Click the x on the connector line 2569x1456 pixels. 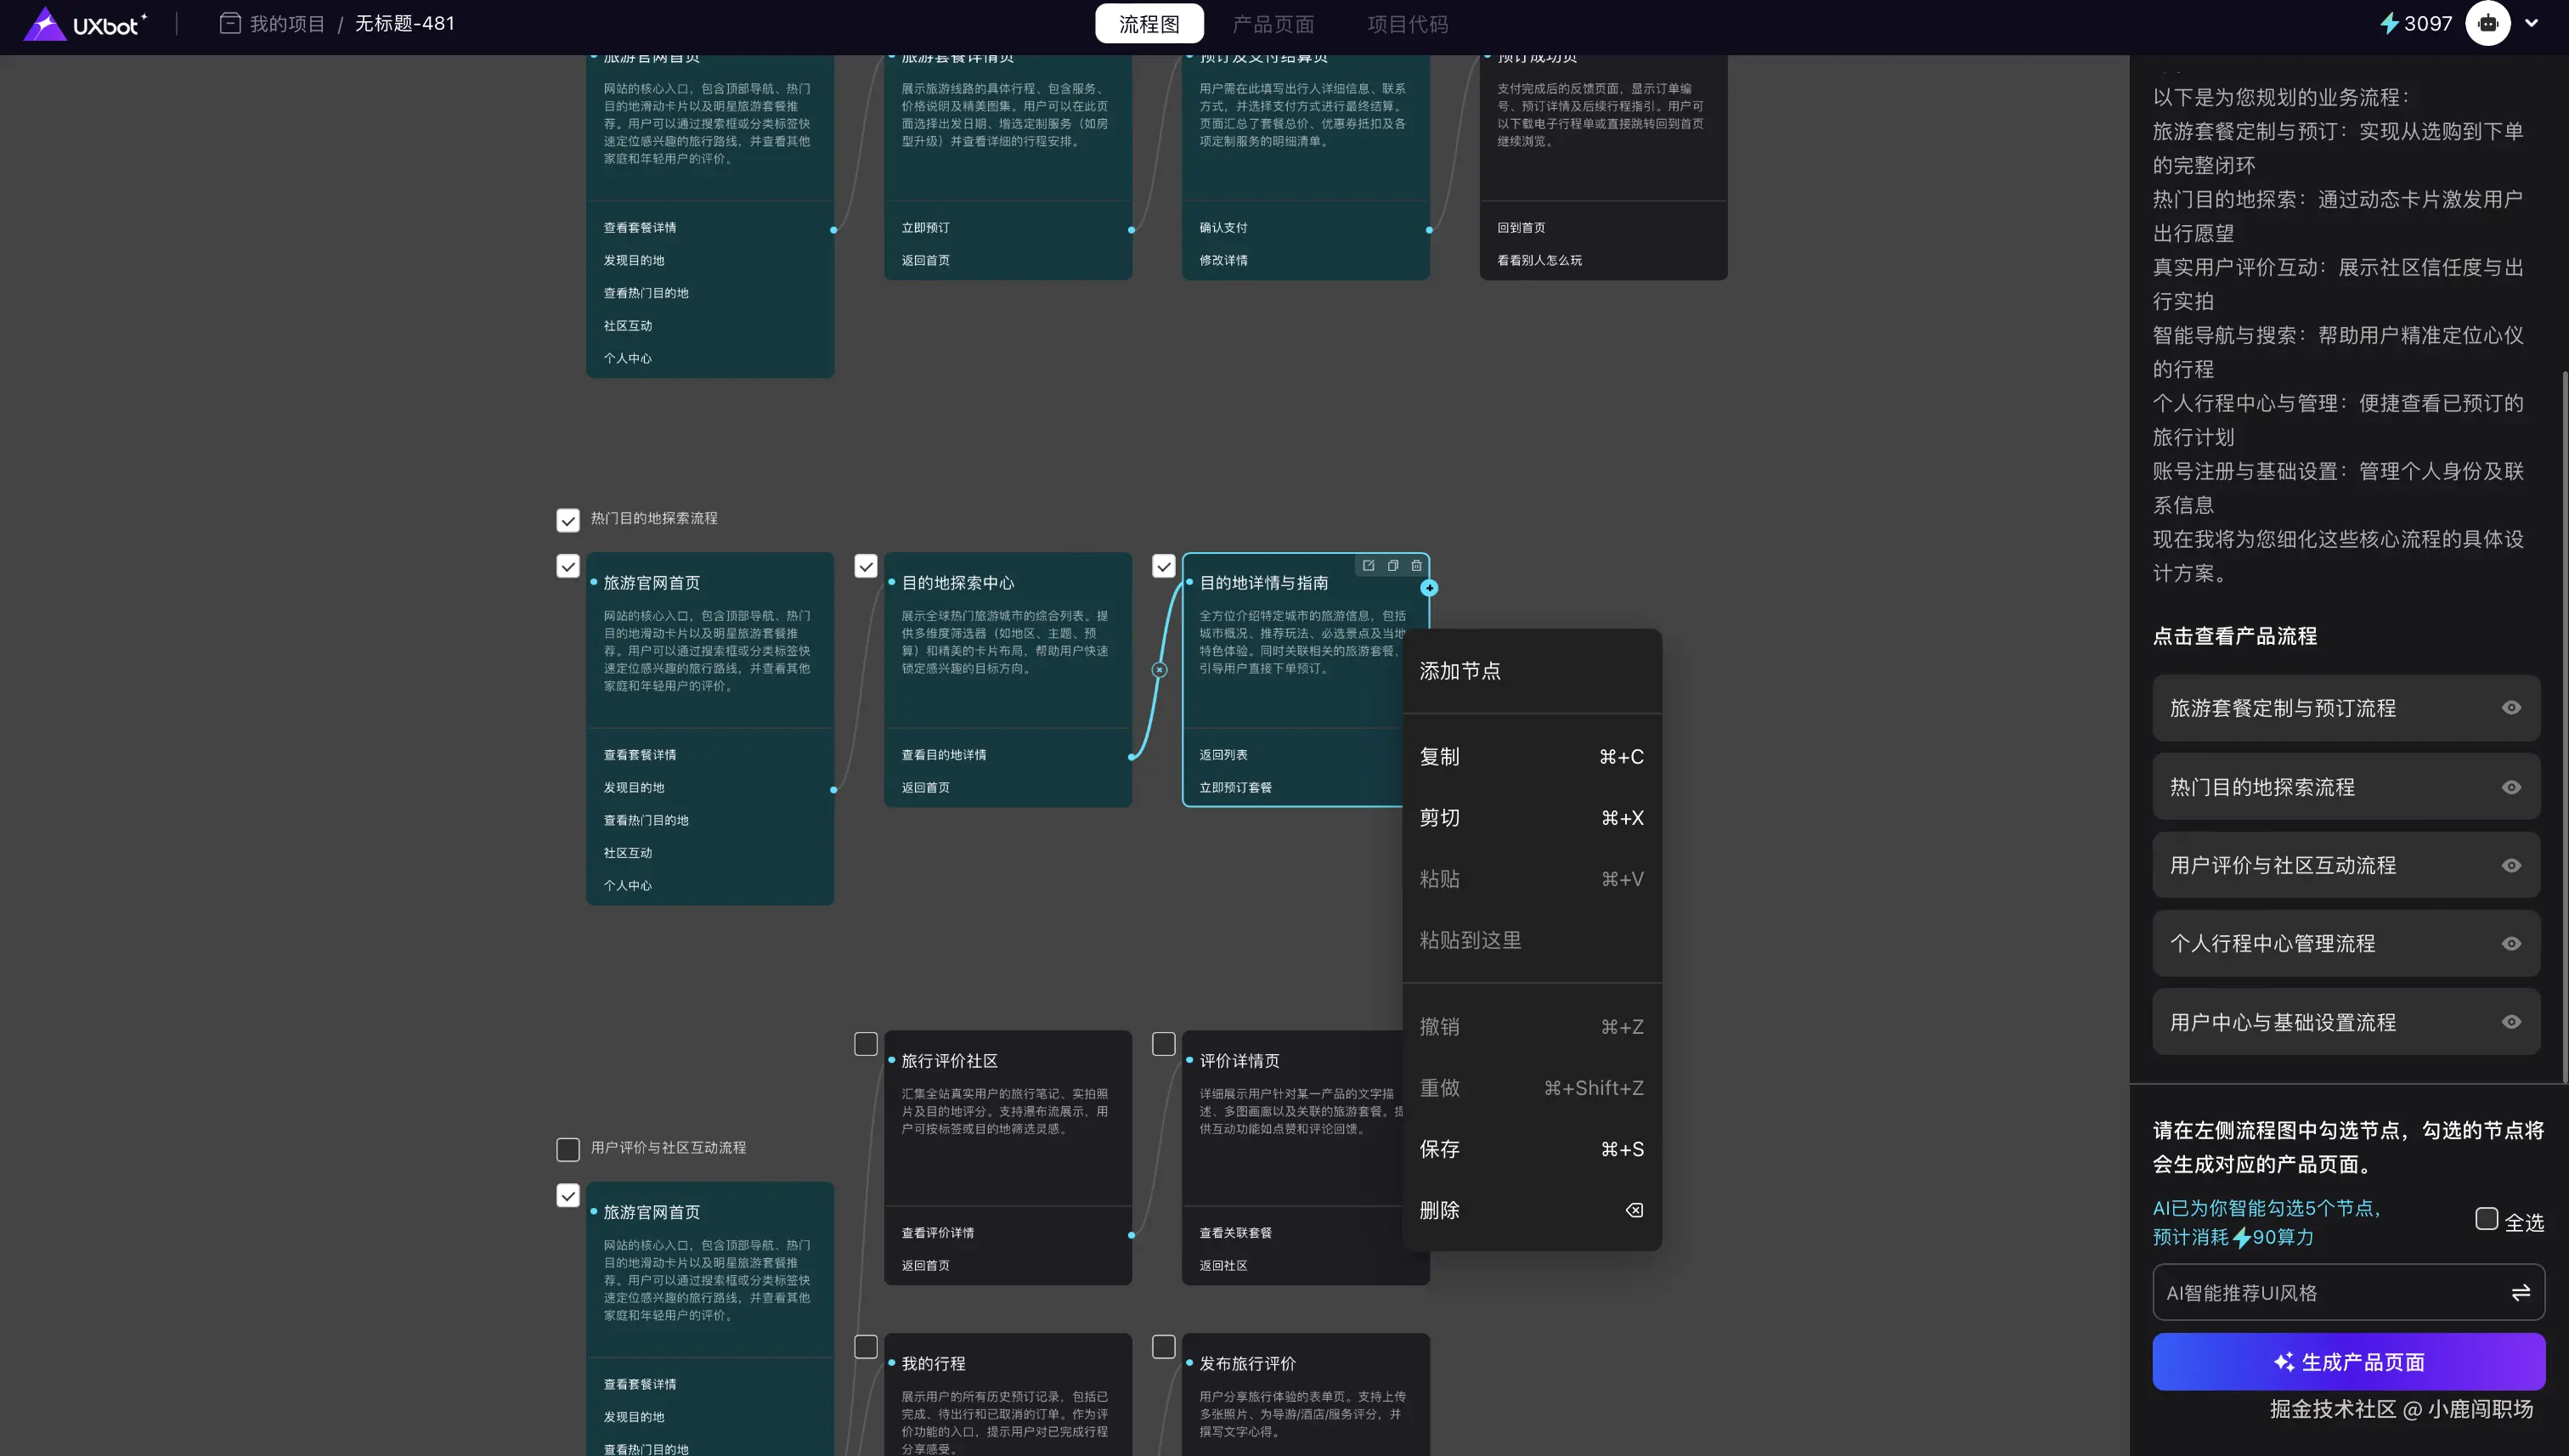coord(1159,670)
